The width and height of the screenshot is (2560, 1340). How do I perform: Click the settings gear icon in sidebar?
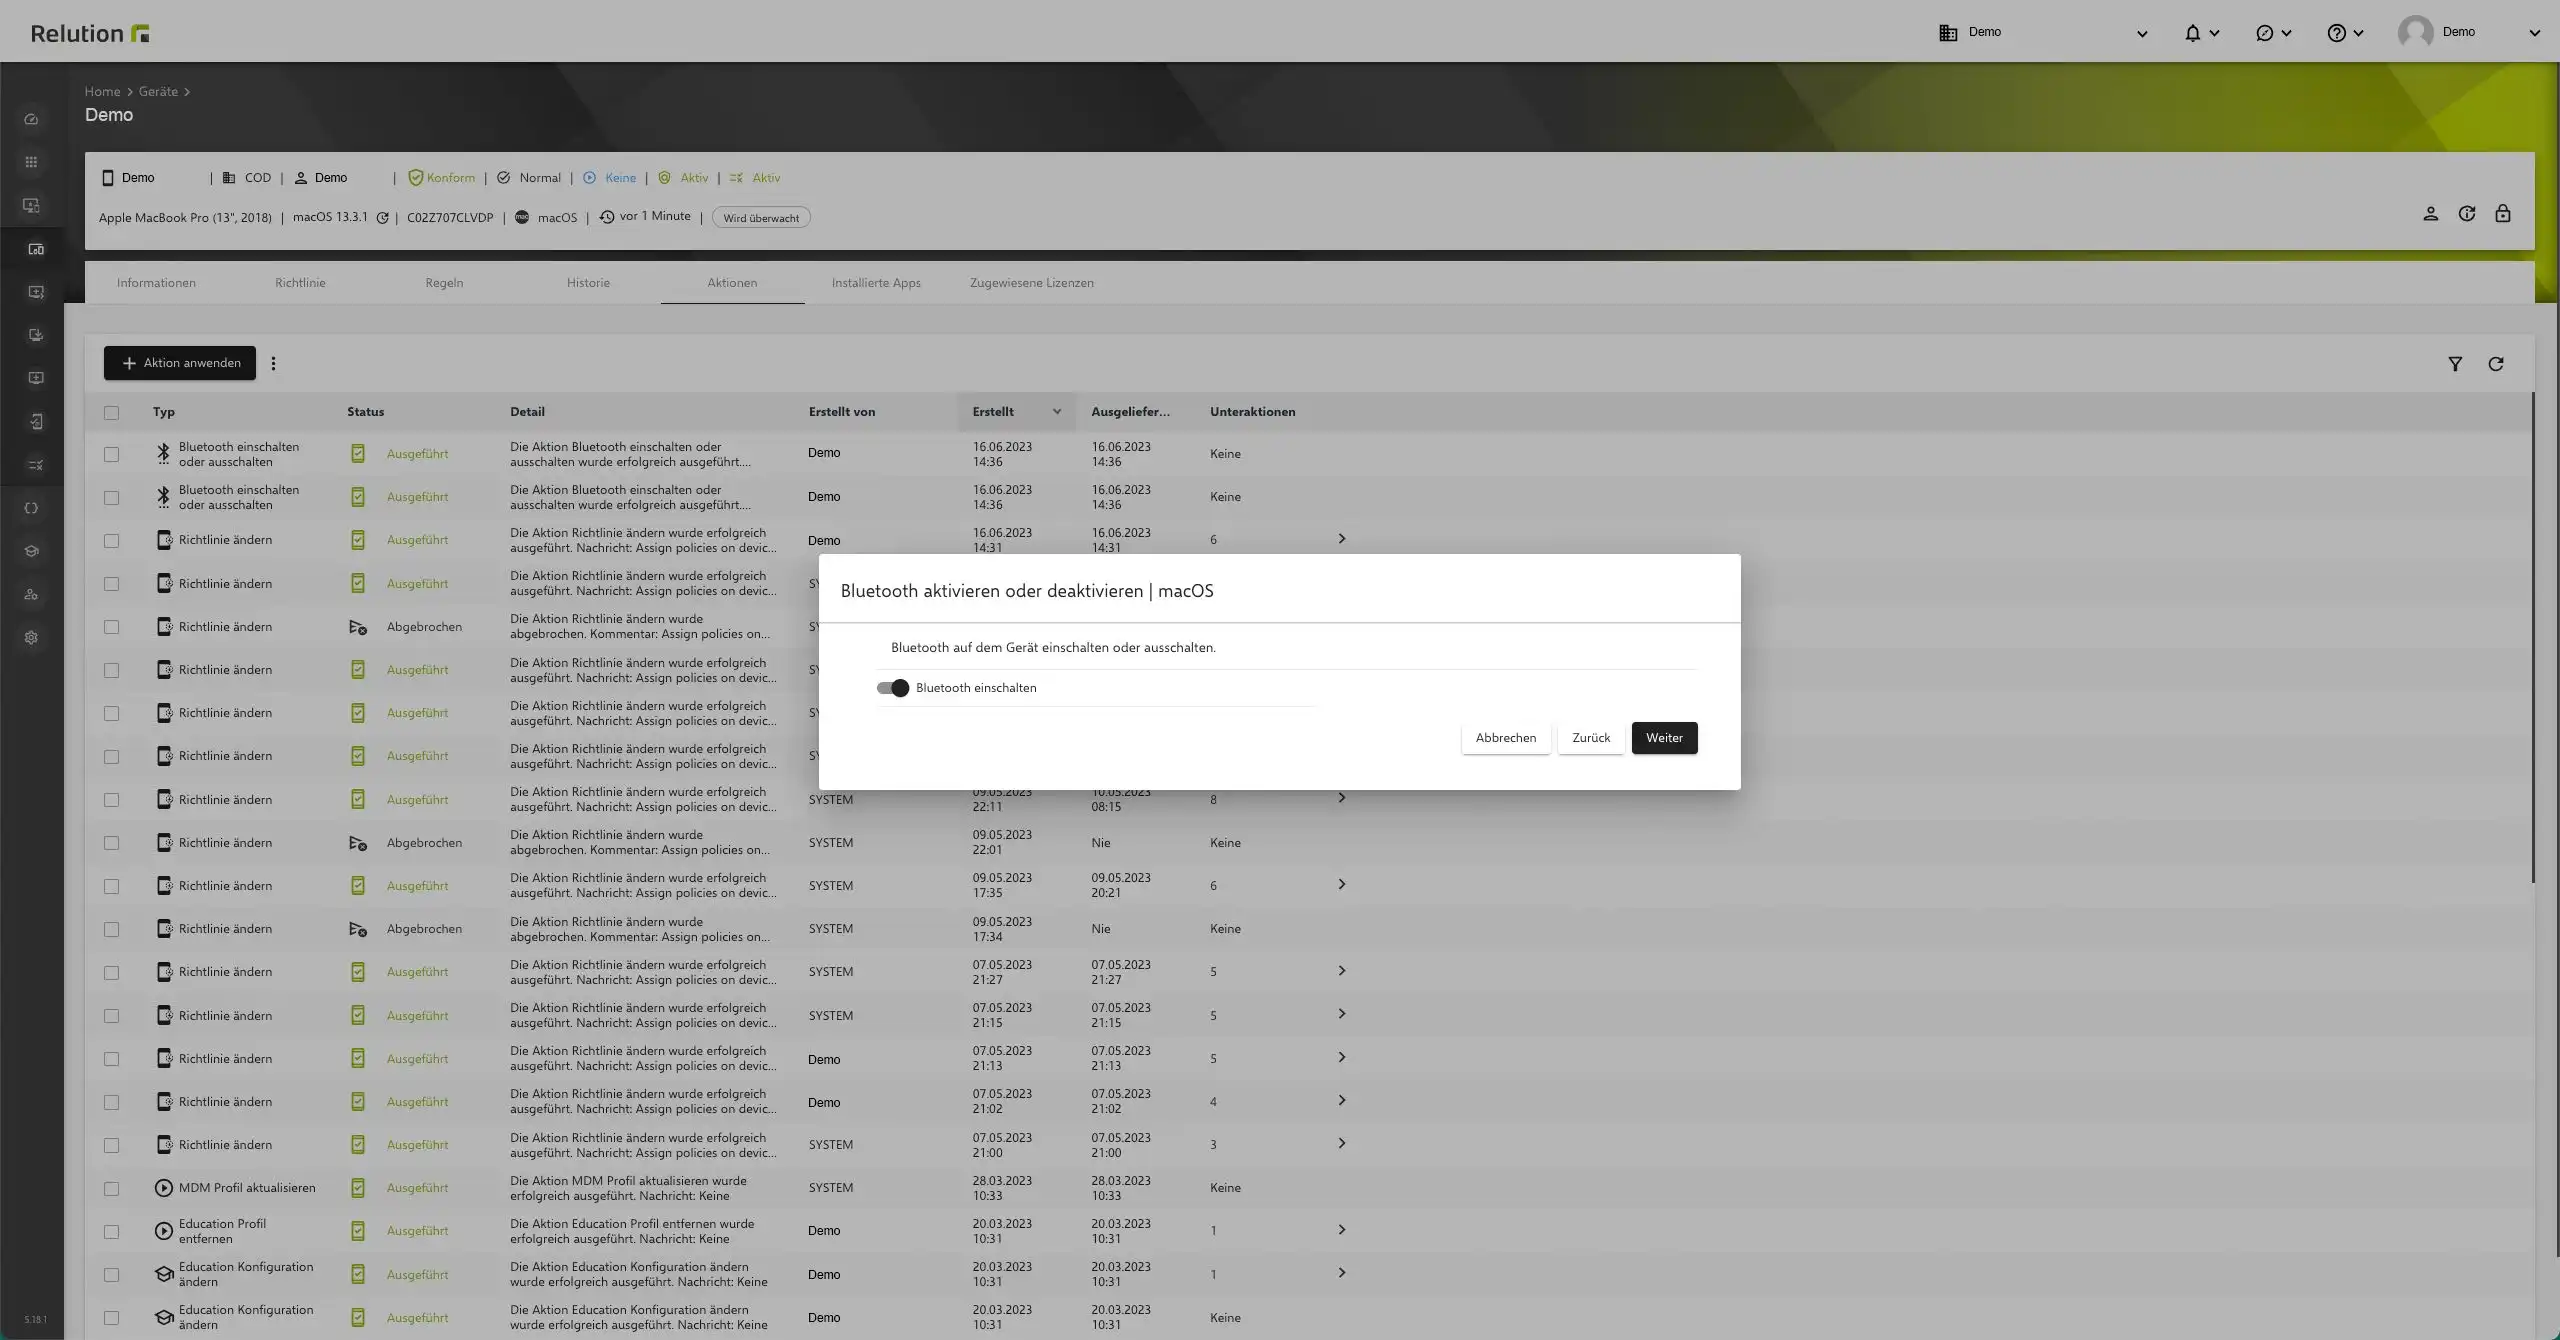31,638
